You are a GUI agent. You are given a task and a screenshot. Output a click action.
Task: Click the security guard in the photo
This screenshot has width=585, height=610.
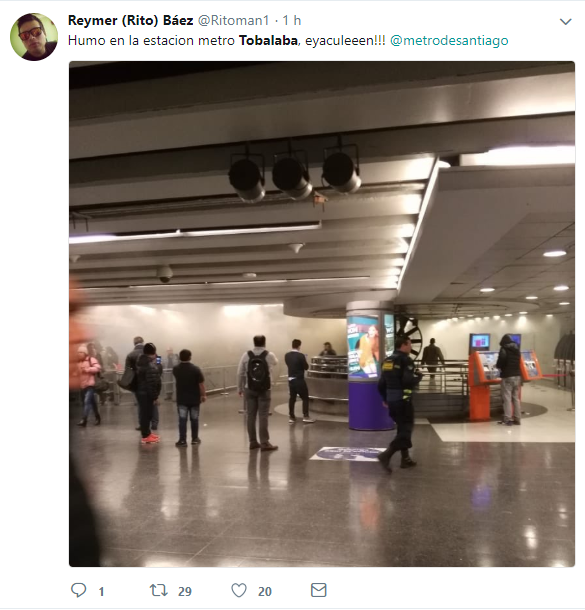[399, 403]
